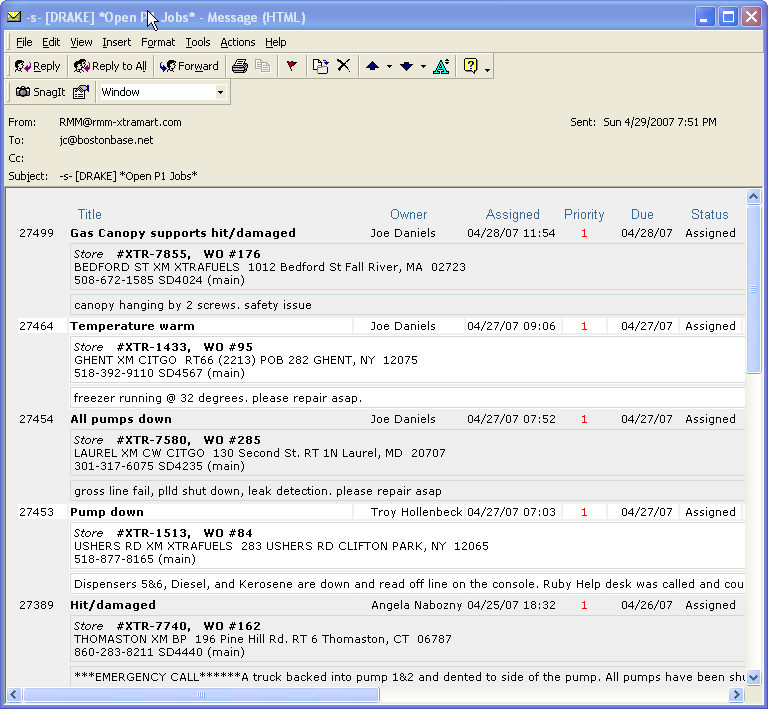Open the File menu
The width and height of the screenshot is (768, 709).
pyautogui.click(x=24, y=42)
